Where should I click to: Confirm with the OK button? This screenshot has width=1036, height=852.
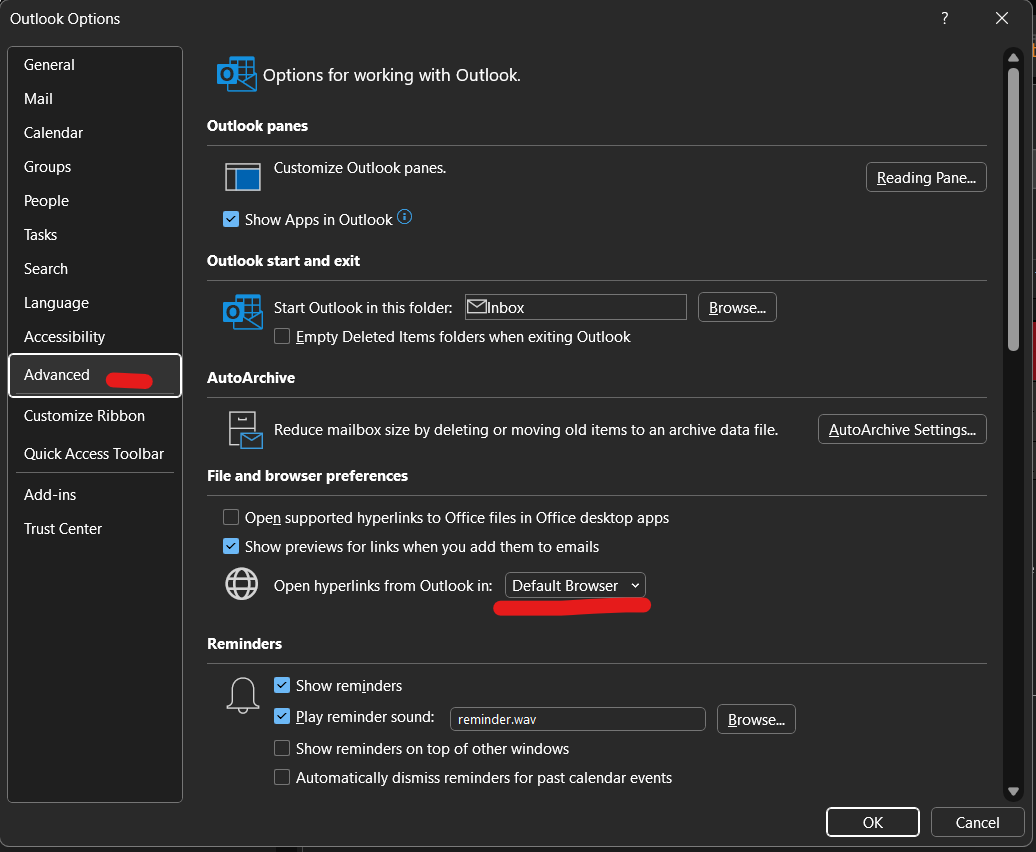tap(872, 822)
